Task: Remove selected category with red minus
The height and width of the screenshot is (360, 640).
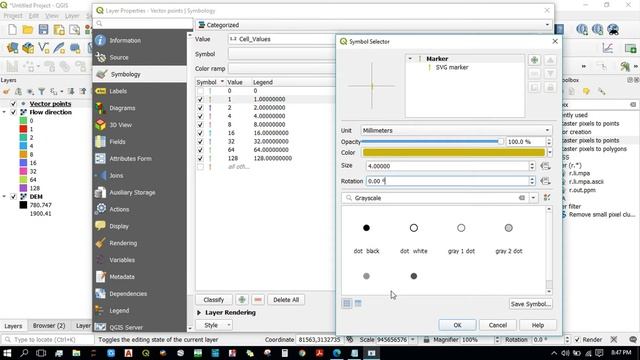Action: click(x=258, y=300)
